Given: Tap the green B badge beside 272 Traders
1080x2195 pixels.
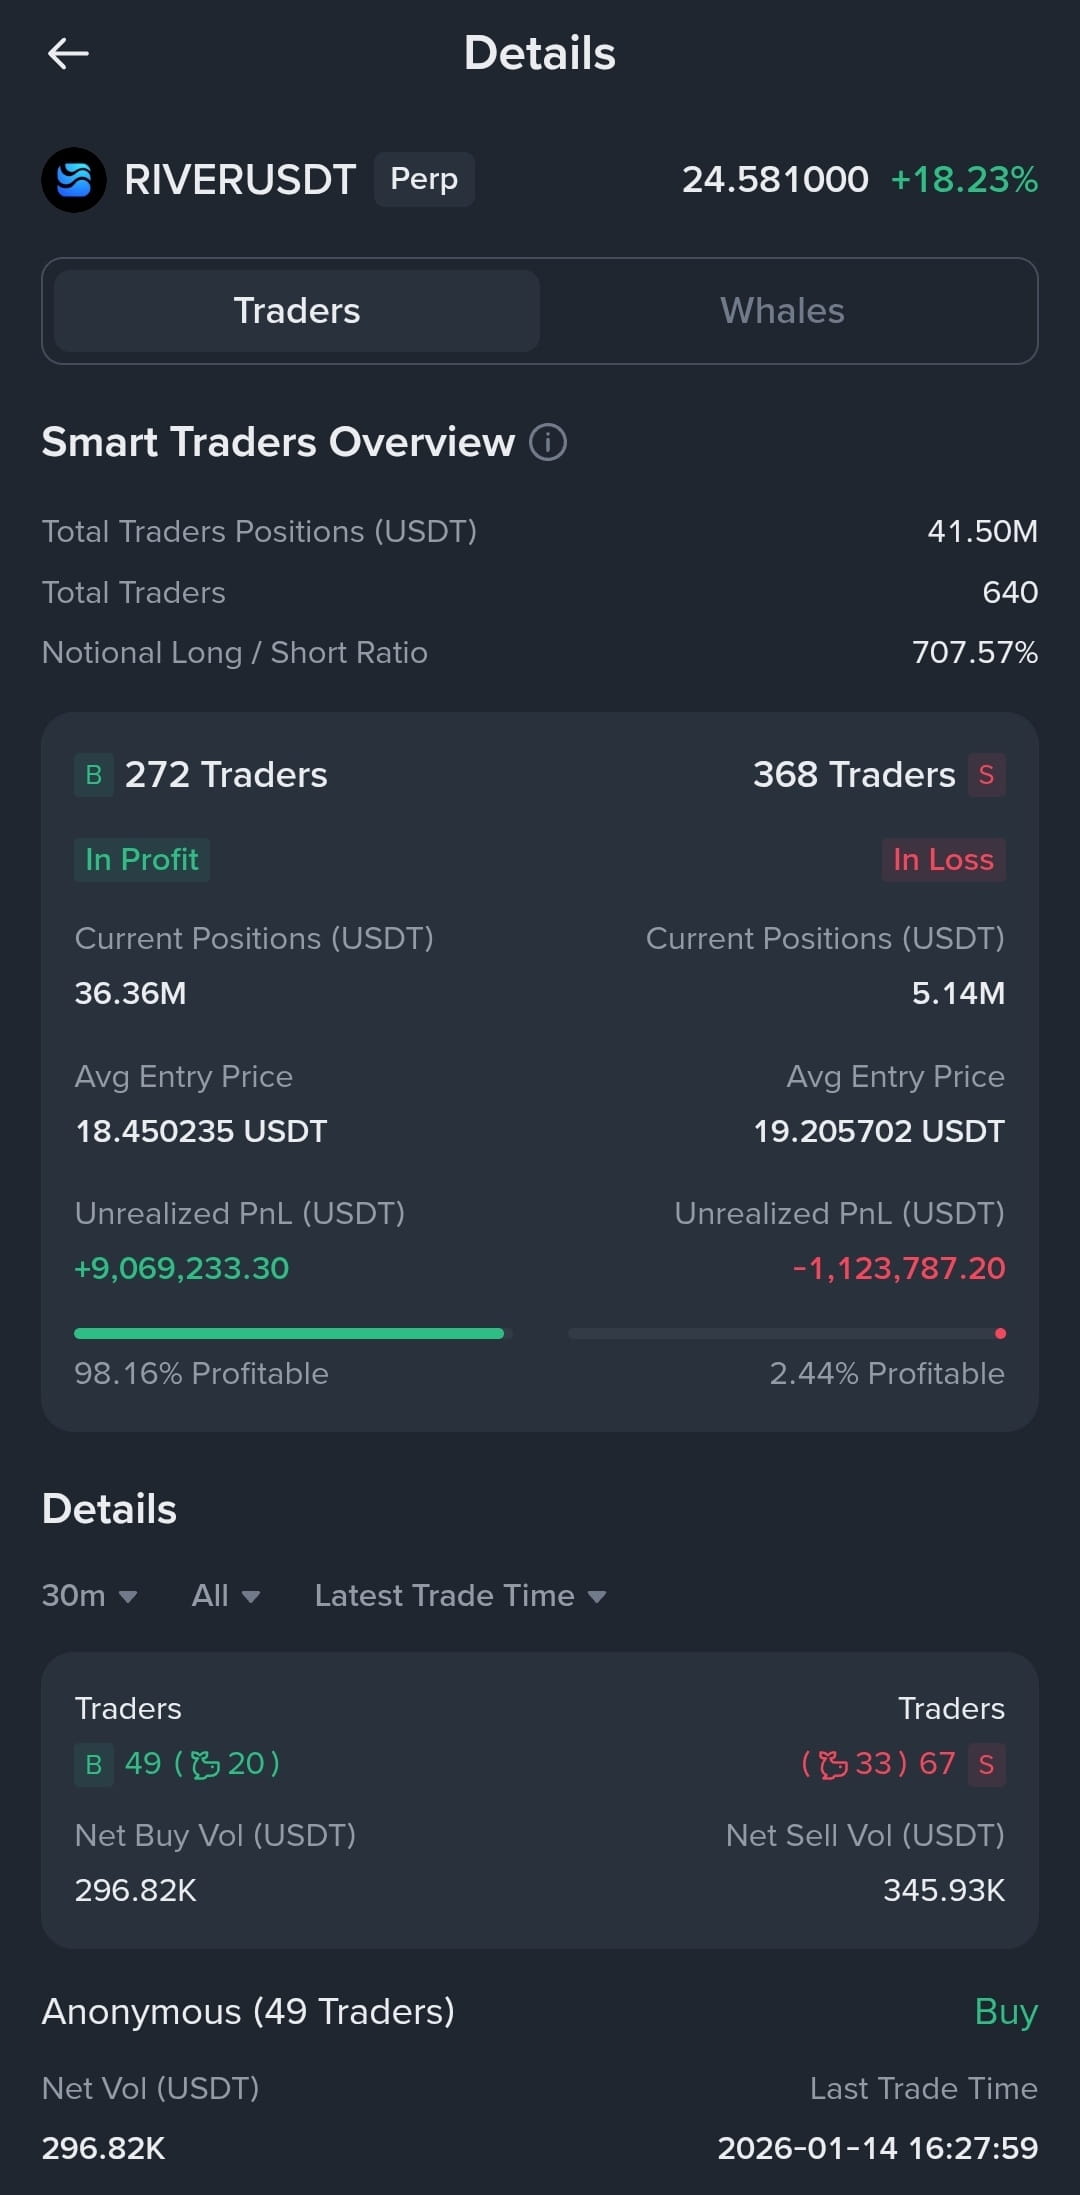Looking at the screenshot, I should click(93, 775).
